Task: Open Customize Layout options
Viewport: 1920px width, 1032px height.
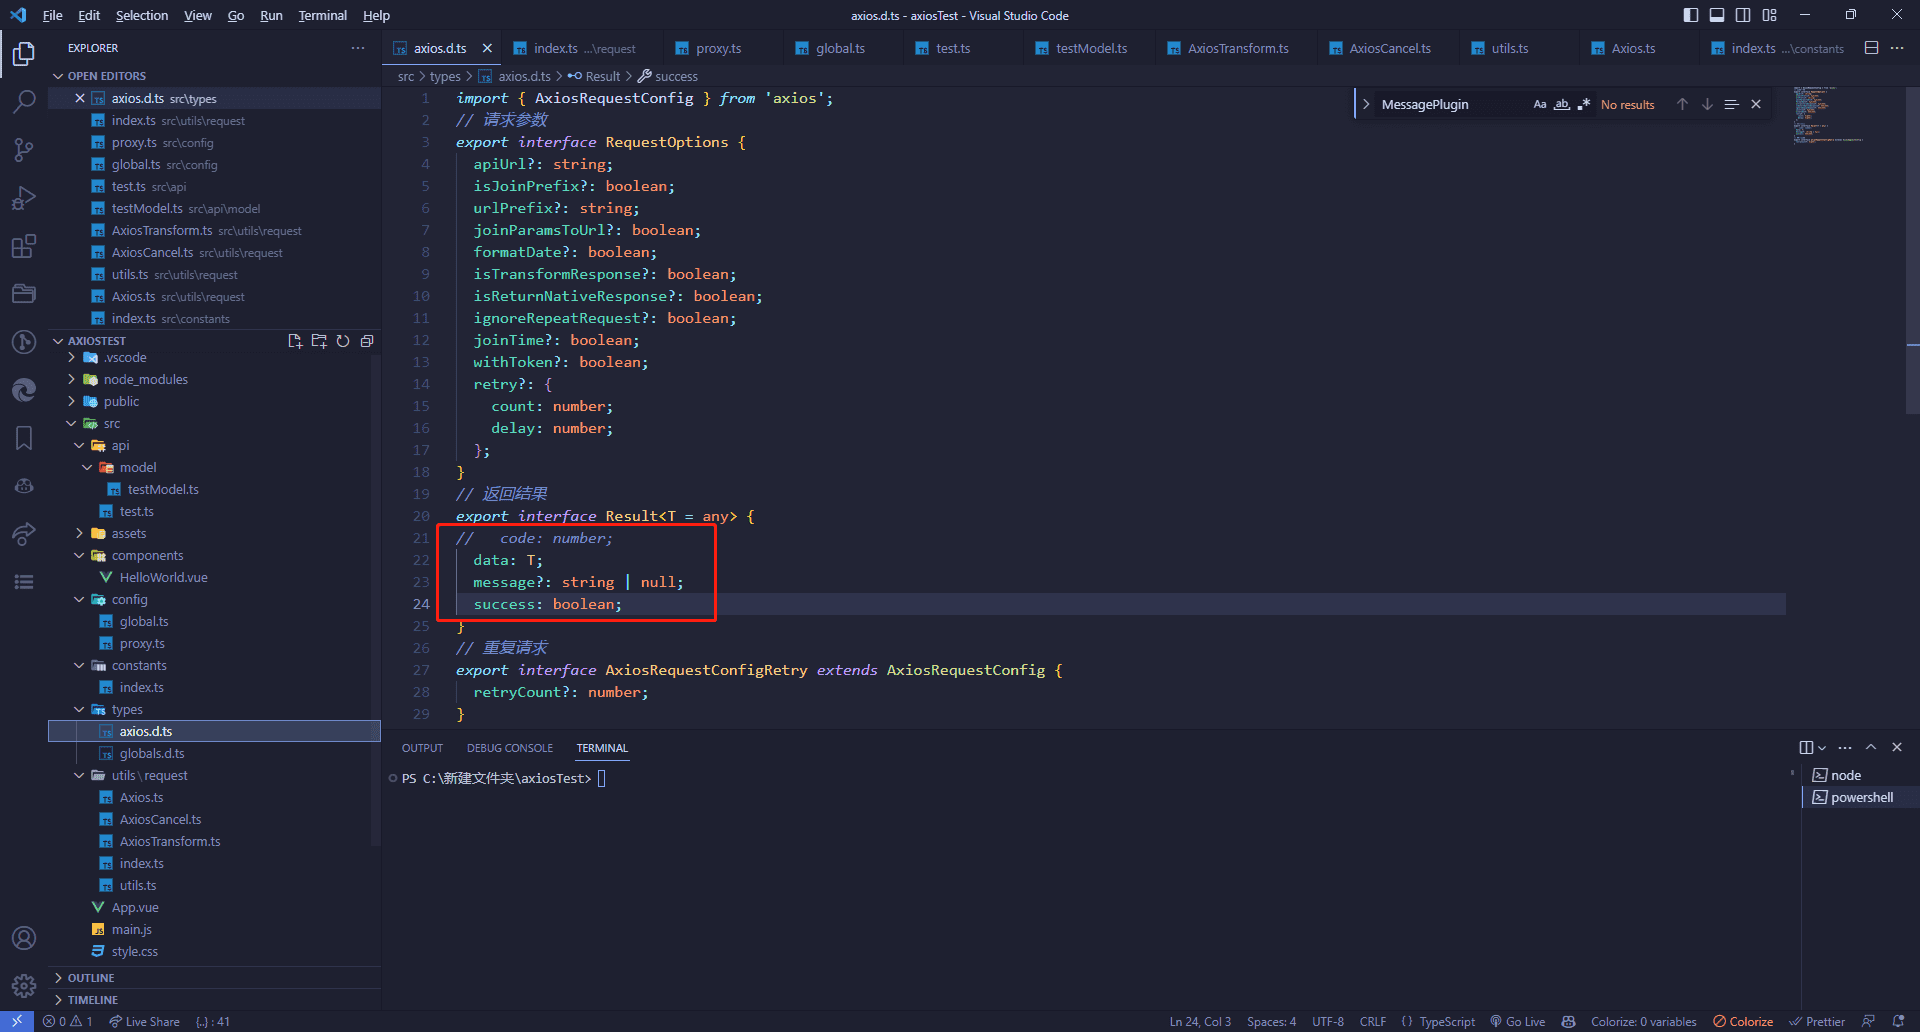Action: (x=1770, y=15)
